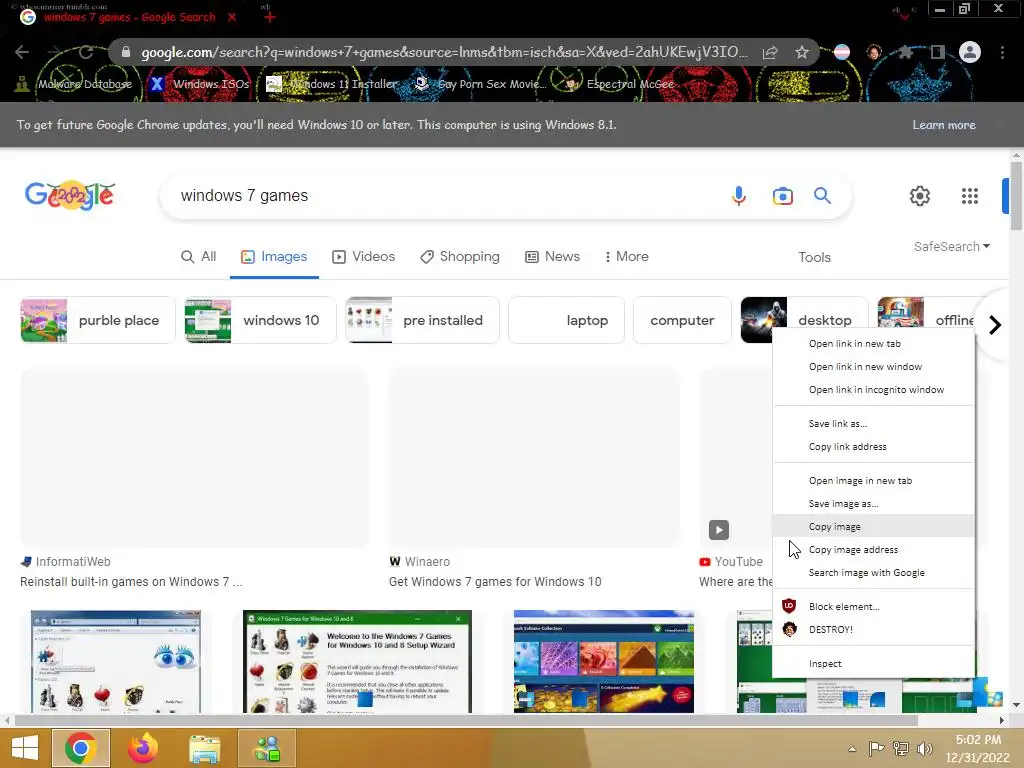This screenshot has width=1024, height=768.
Task: Open the Chrome profile avatar
Action: tap(970, 52)
